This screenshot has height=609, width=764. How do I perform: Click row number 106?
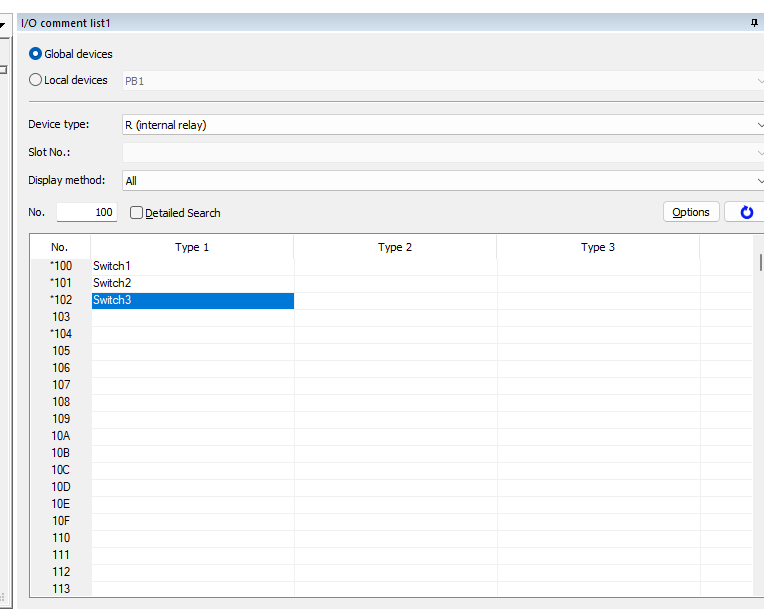61,368
